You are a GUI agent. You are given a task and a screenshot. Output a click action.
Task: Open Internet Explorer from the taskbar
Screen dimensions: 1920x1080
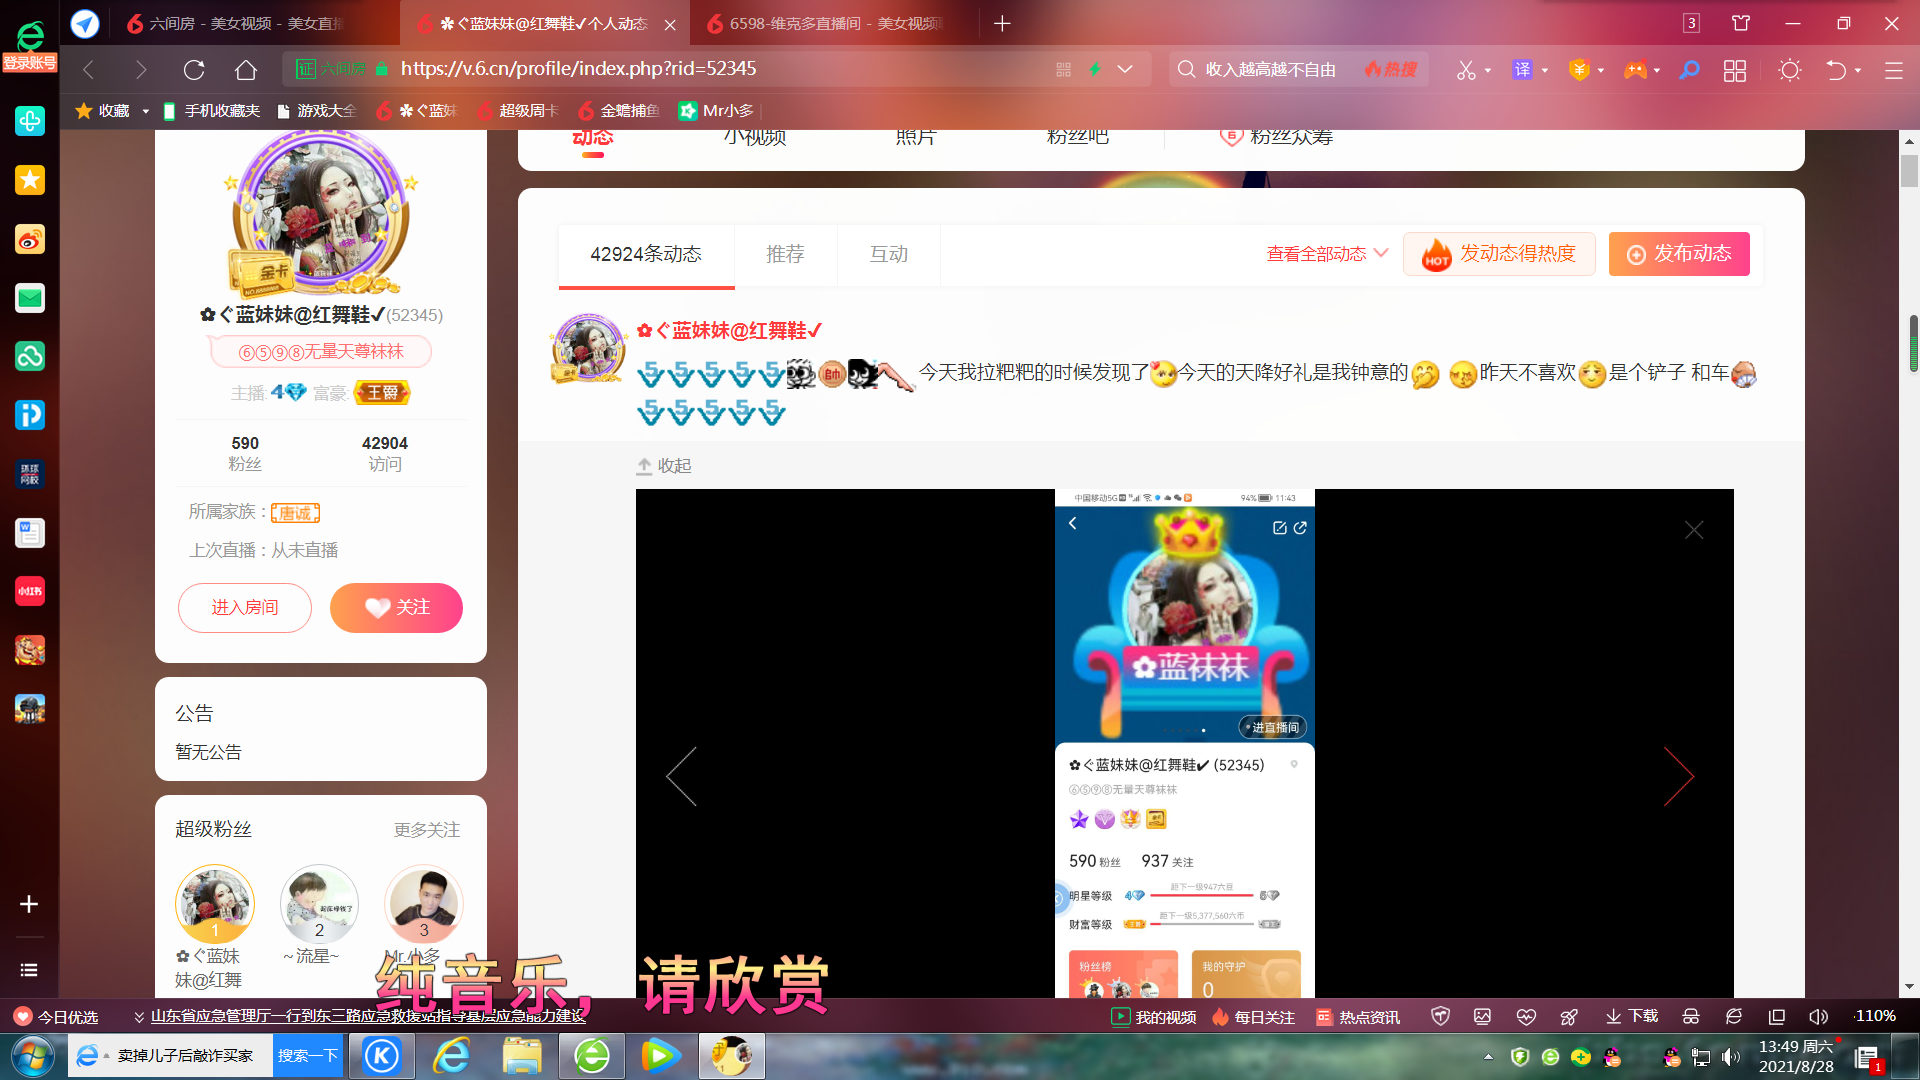(x=452, y=1056)
